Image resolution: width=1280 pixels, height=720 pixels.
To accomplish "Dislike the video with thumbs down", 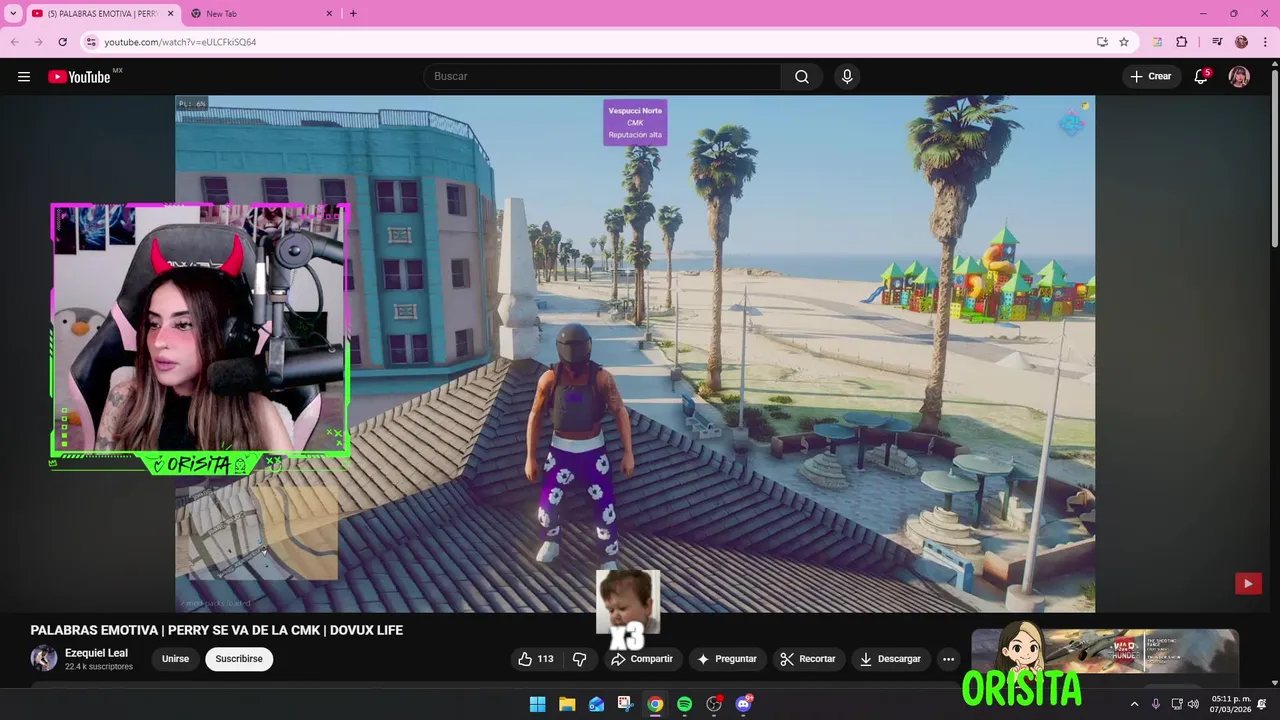I will pos(580,659).
